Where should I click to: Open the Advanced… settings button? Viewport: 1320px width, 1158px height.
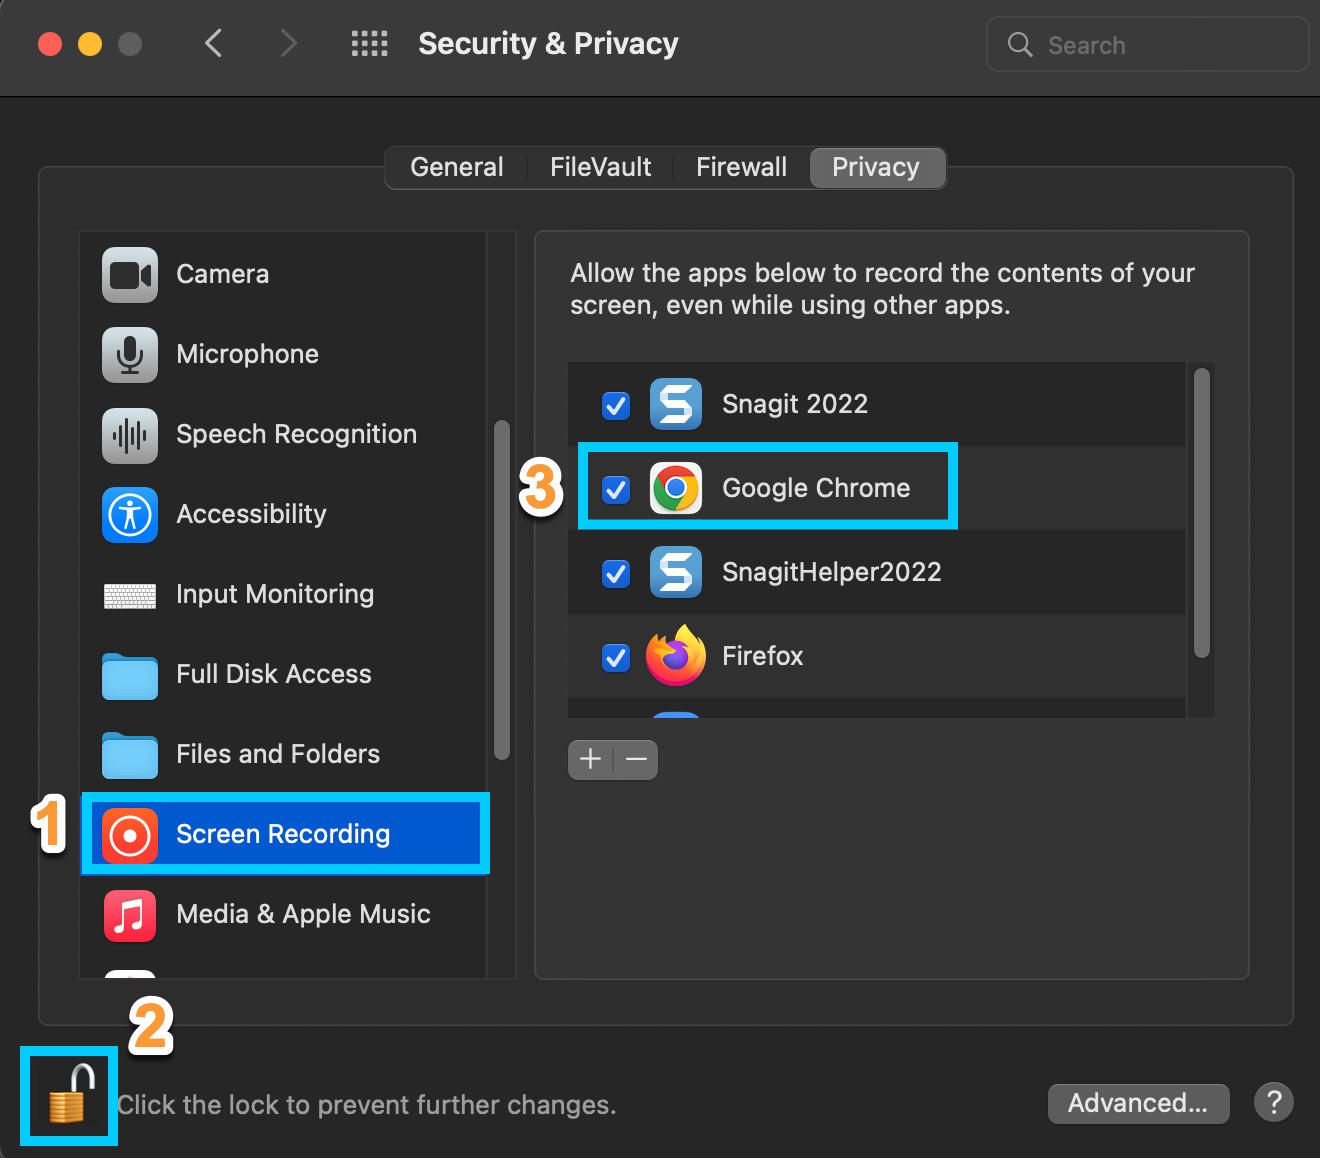pos(1138,1103)
